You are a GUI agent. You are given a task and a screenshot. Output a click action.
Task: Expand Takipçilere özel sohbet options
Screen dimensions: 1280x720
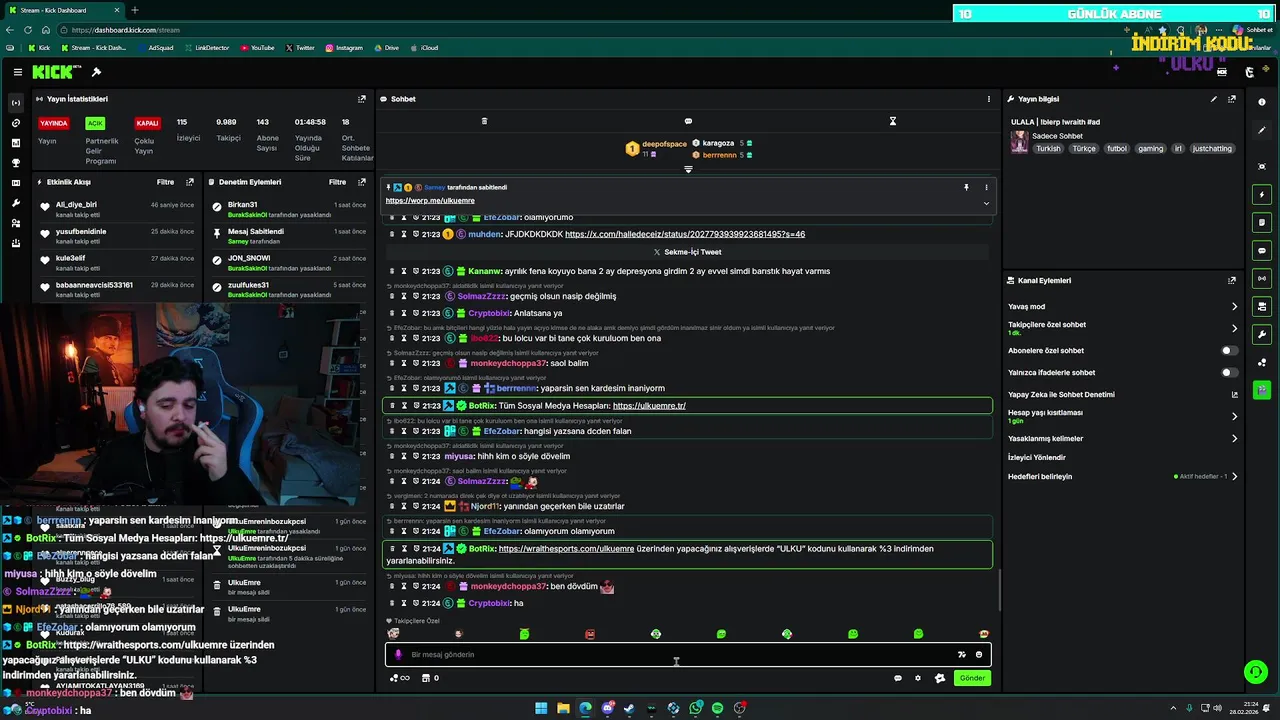pyautogui.click(x=1234, y=328)
